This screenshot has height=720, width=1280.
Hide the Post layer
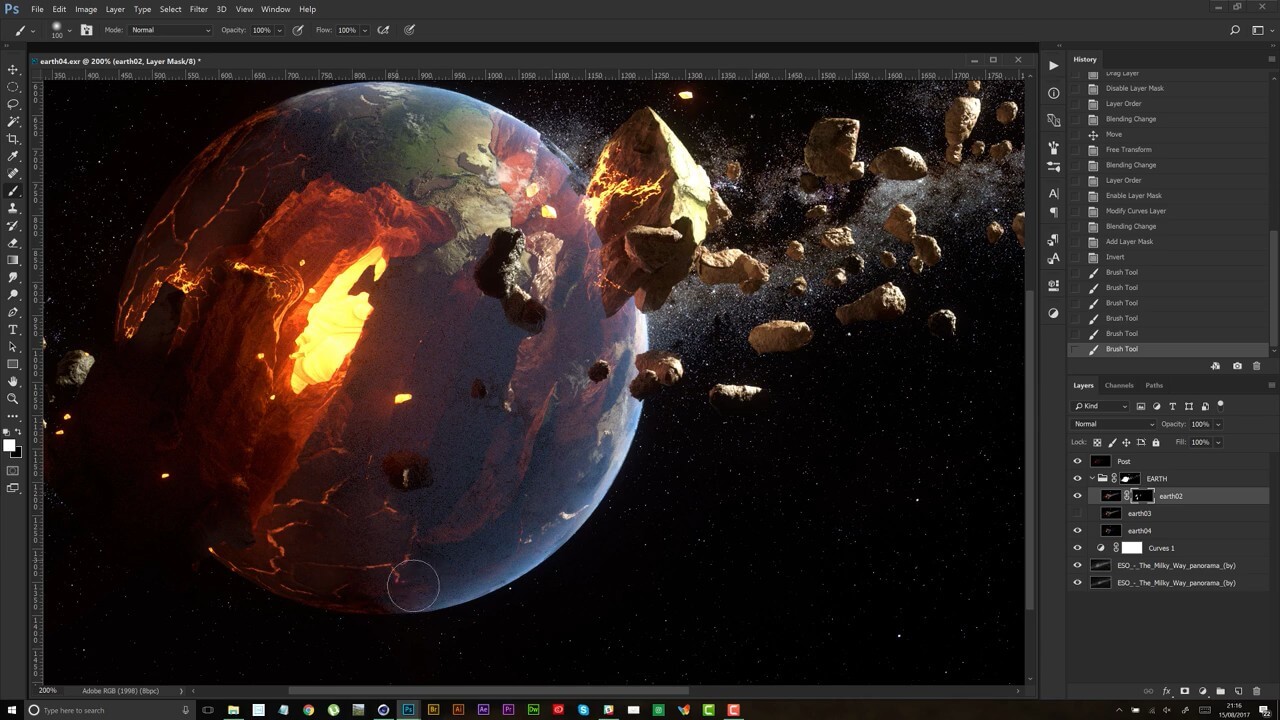point(1077,461)
